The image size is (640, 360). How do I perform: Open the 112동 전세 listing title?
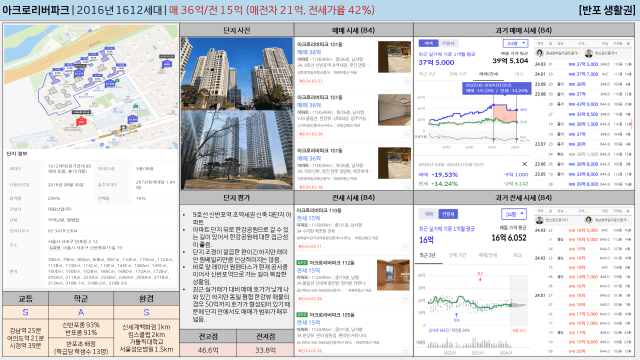pyautogui.click(x=332, y=262)
